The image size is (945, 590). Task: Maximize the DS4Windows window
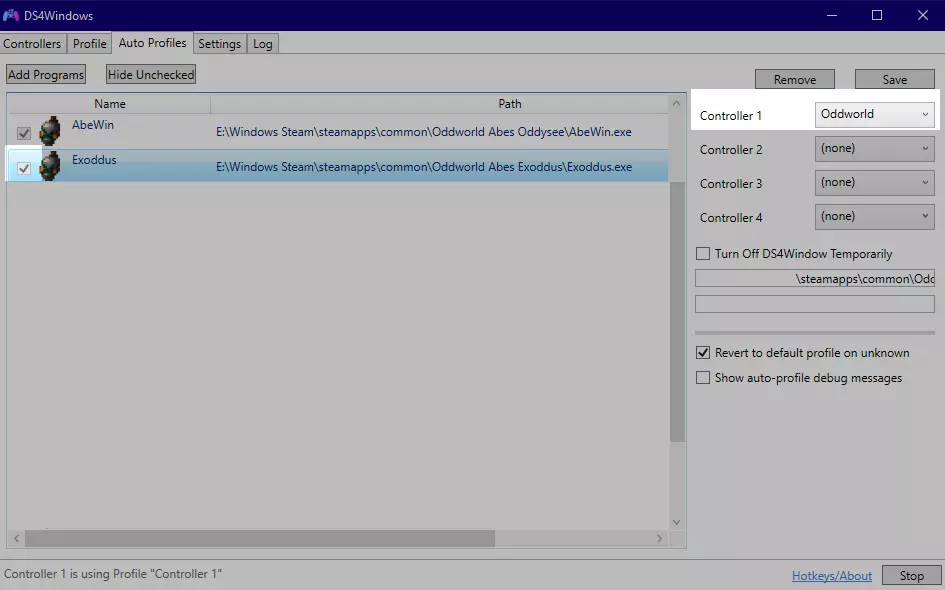877,15
